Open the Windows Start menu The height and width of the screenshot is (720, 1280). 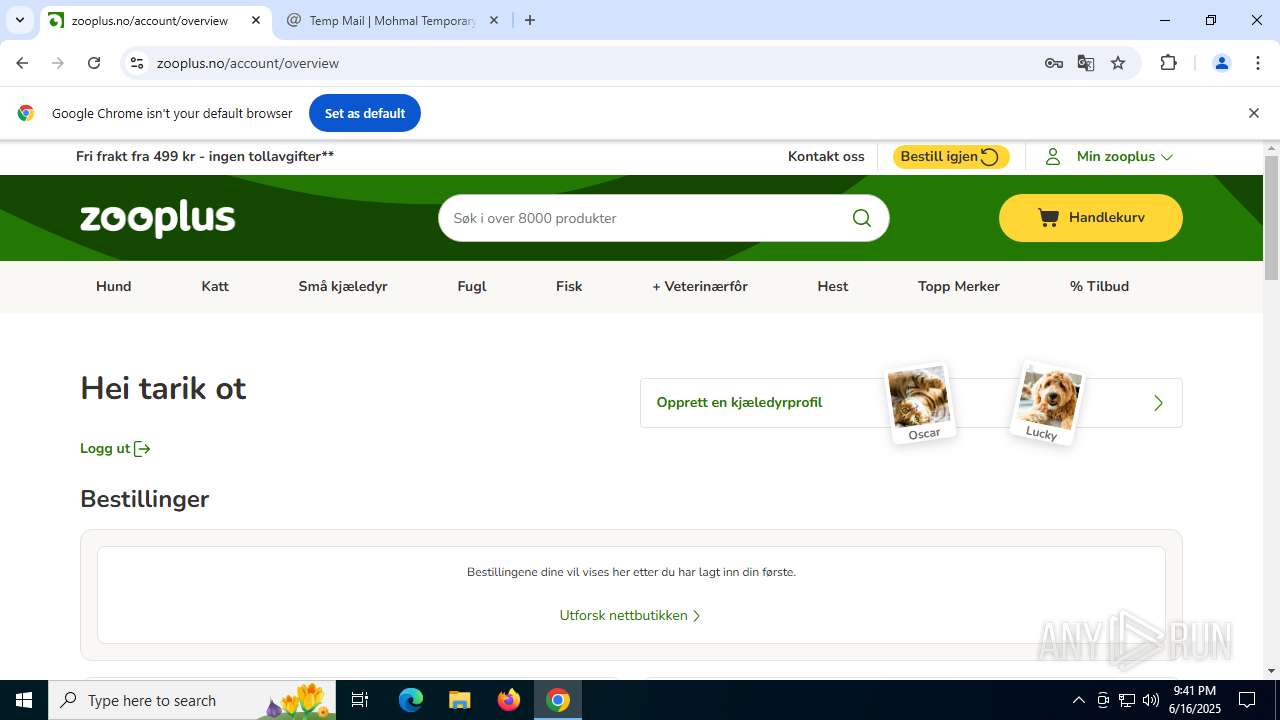[x=24, y=700]
